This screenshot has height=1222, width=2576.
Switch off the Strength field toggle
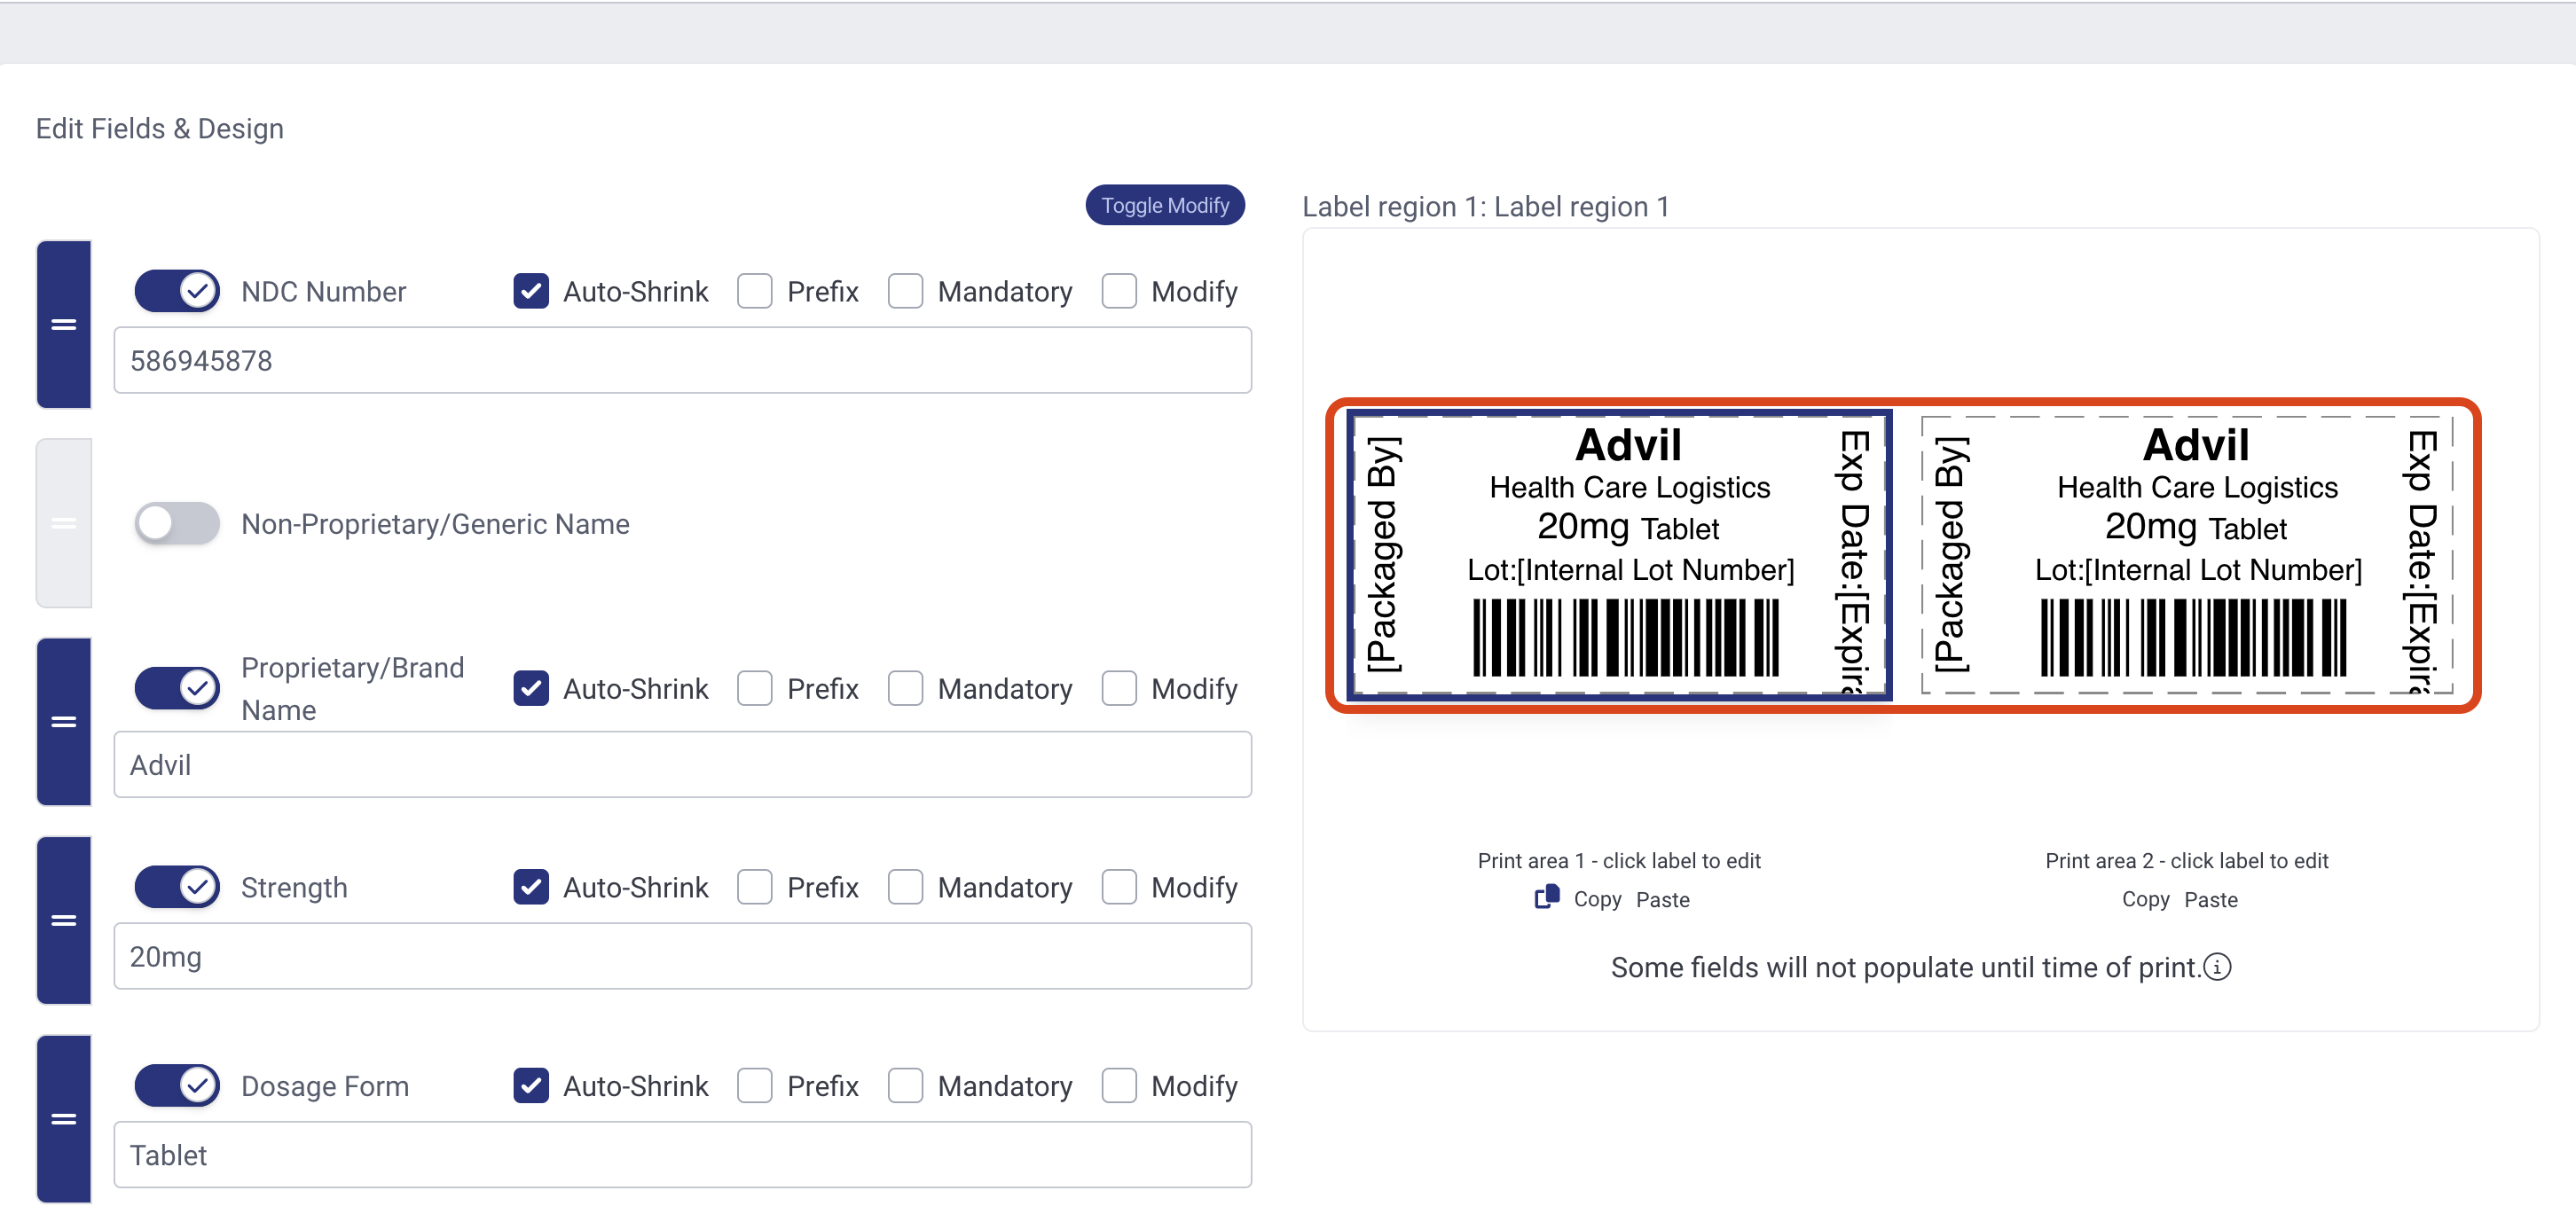point(177,887)
